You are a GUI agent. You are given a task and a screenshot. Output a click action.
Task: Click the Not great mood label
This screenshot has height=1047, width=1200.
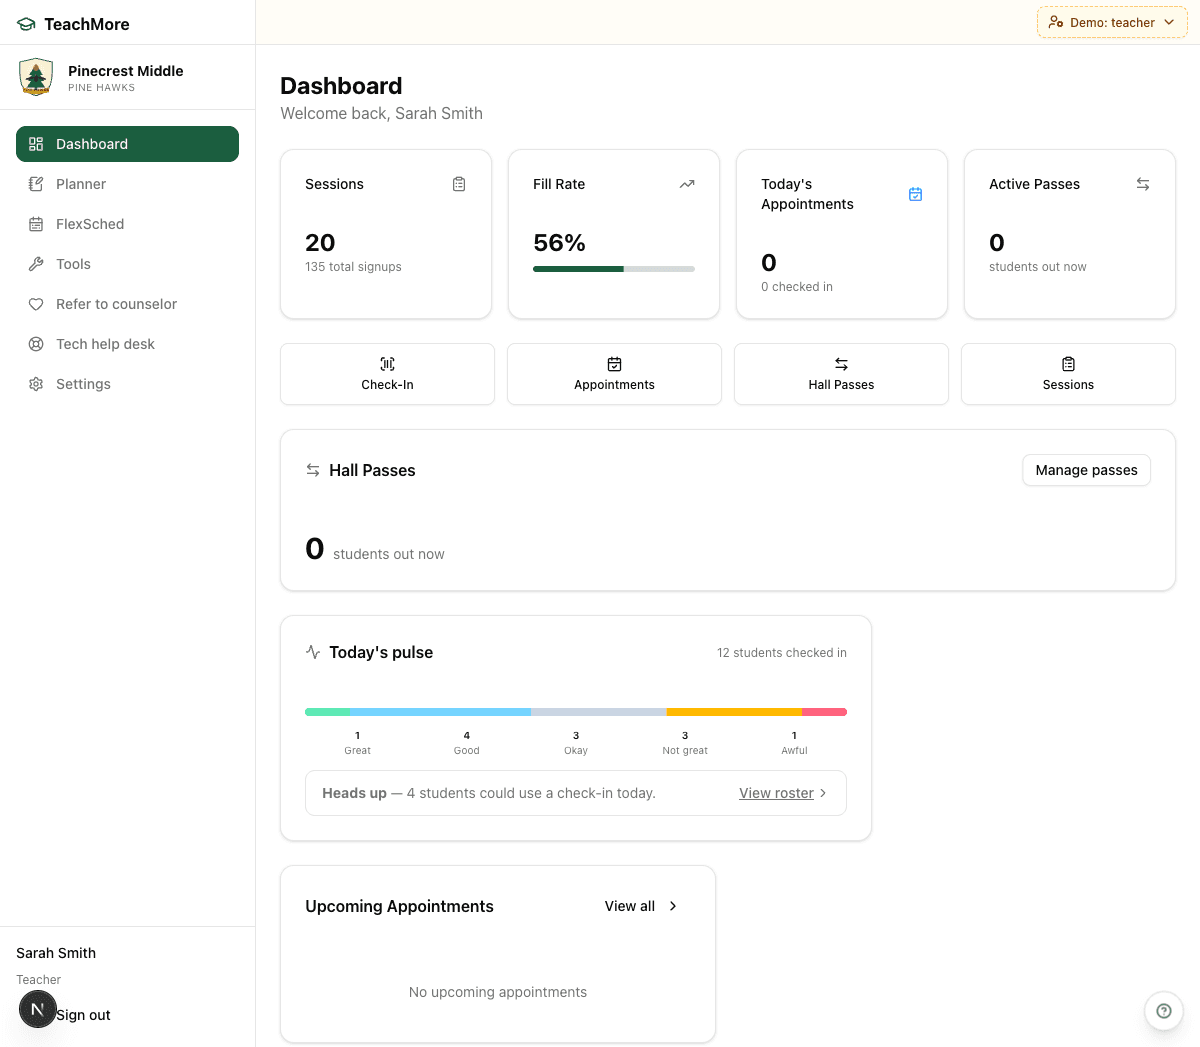[x=685, y=751]
